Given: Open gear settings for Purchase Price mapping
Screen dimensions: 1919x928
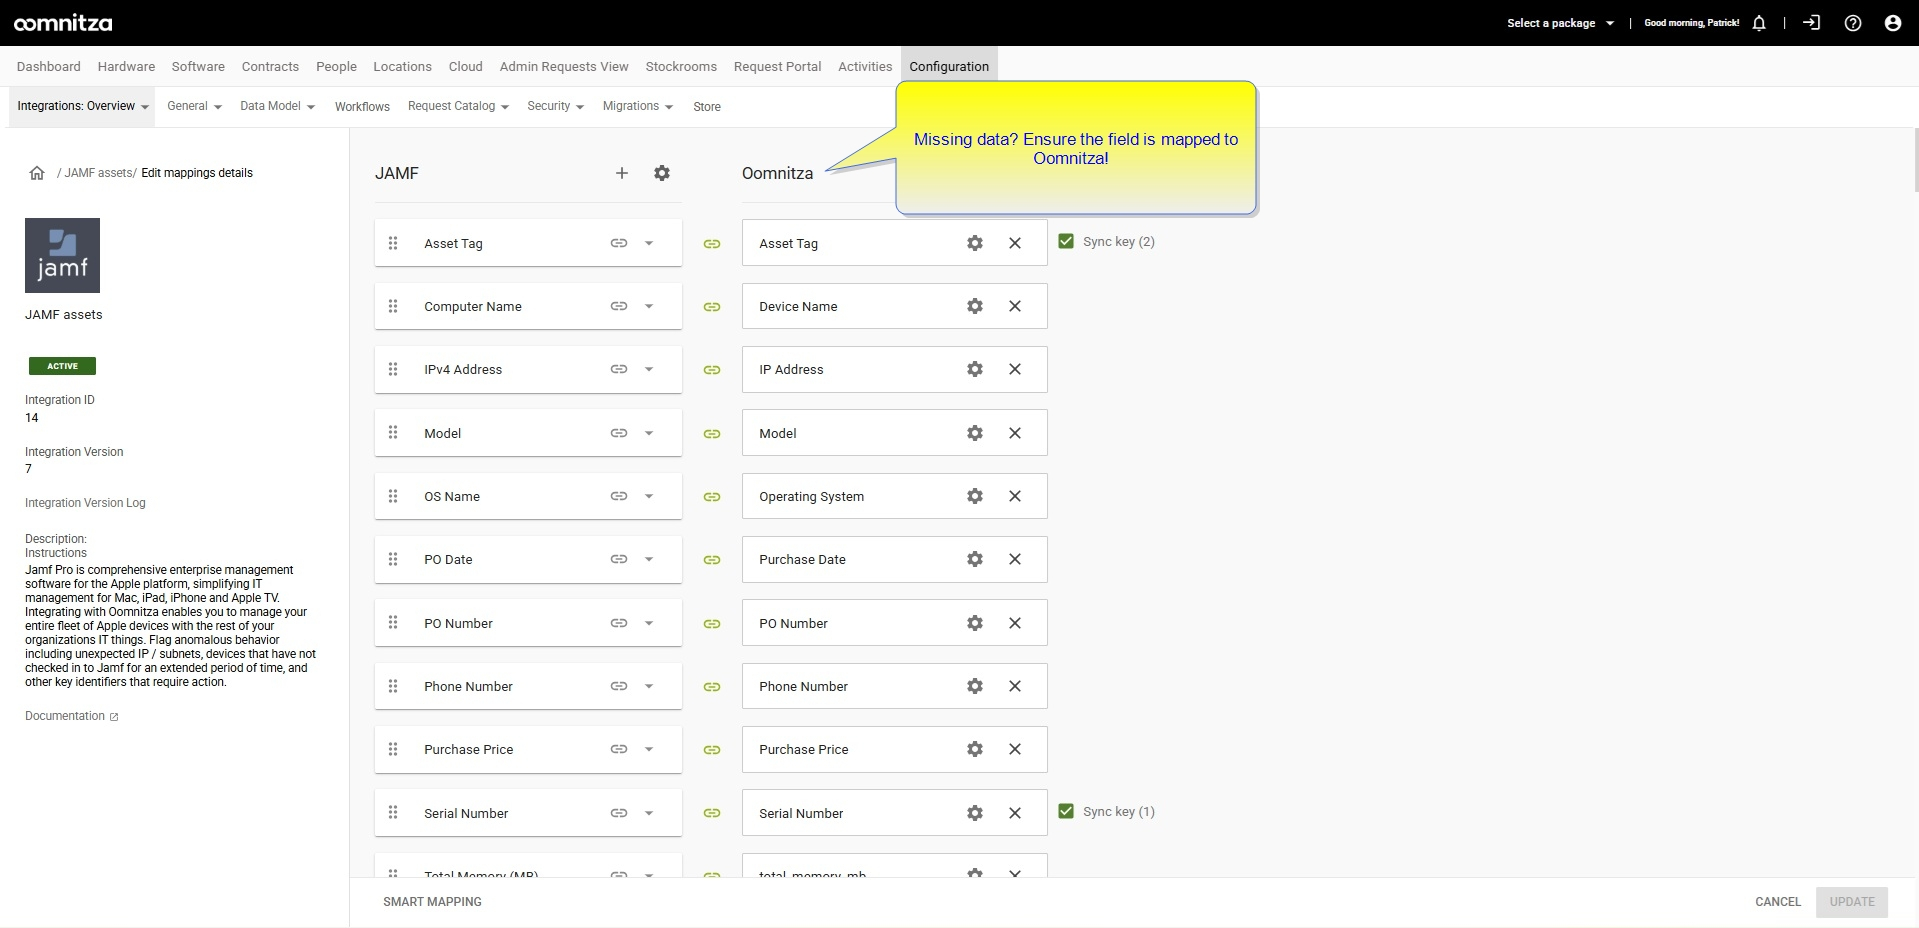Looking at the screenshot, I should [x=975, y=749].
